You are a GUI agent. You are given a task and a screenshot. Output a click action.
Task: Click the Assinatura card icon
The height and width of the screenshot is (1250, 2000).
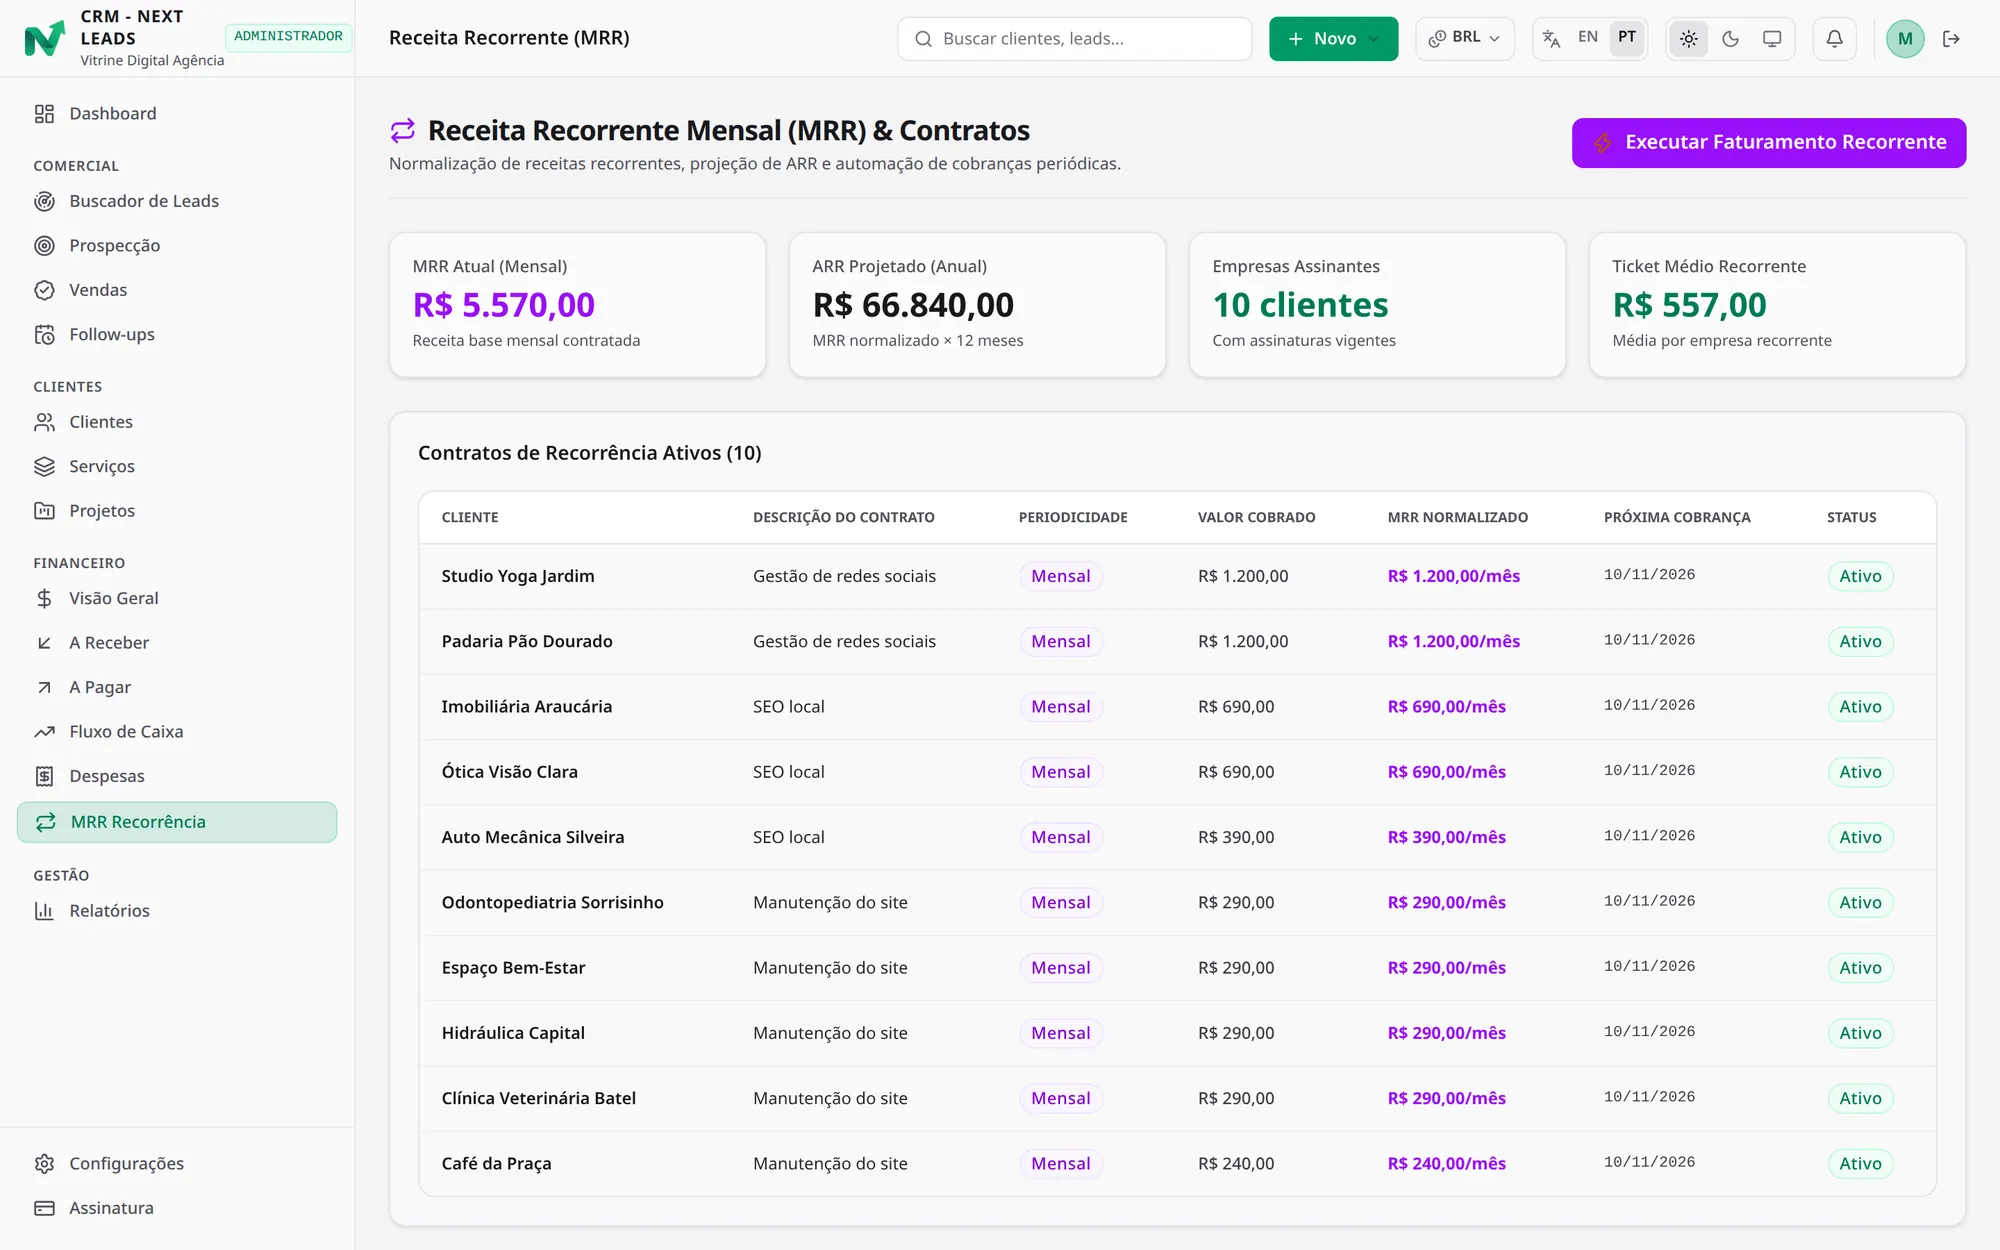click(x=44, y=1208)
